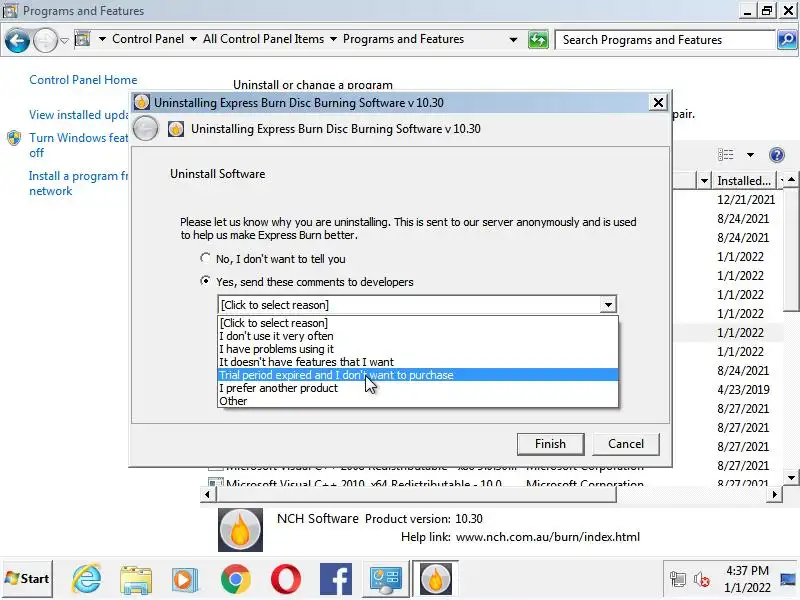
Task: Click Turn Windows features on or off
Action: (x=79, y=145)
